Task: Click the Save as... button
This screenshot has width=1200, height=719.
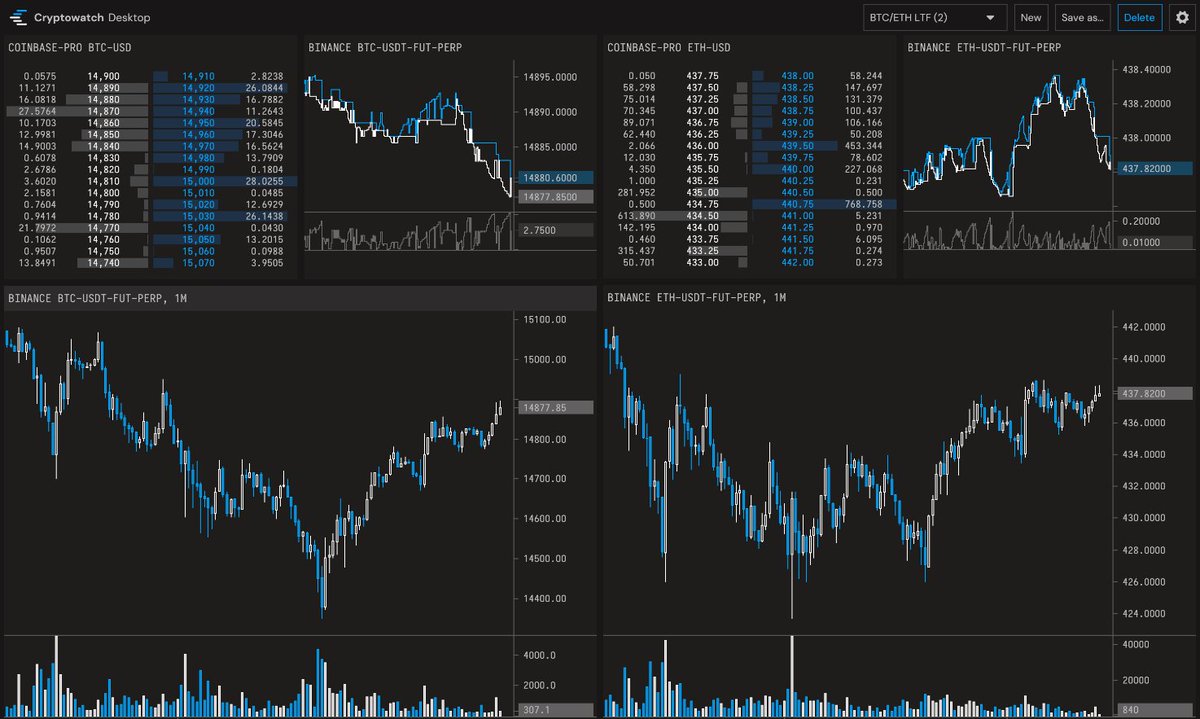Action: click(x=1082, y=17)
